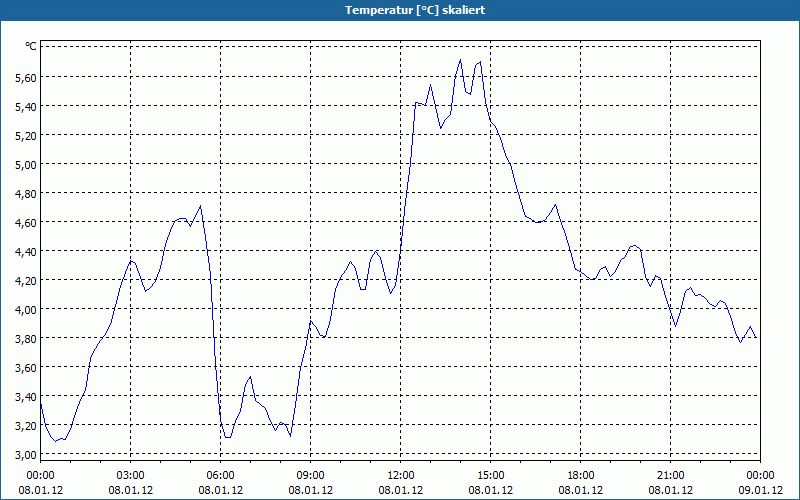Click the 18:00 time label
The height and width of the screenshot is (500, 800).
point(581,476)
